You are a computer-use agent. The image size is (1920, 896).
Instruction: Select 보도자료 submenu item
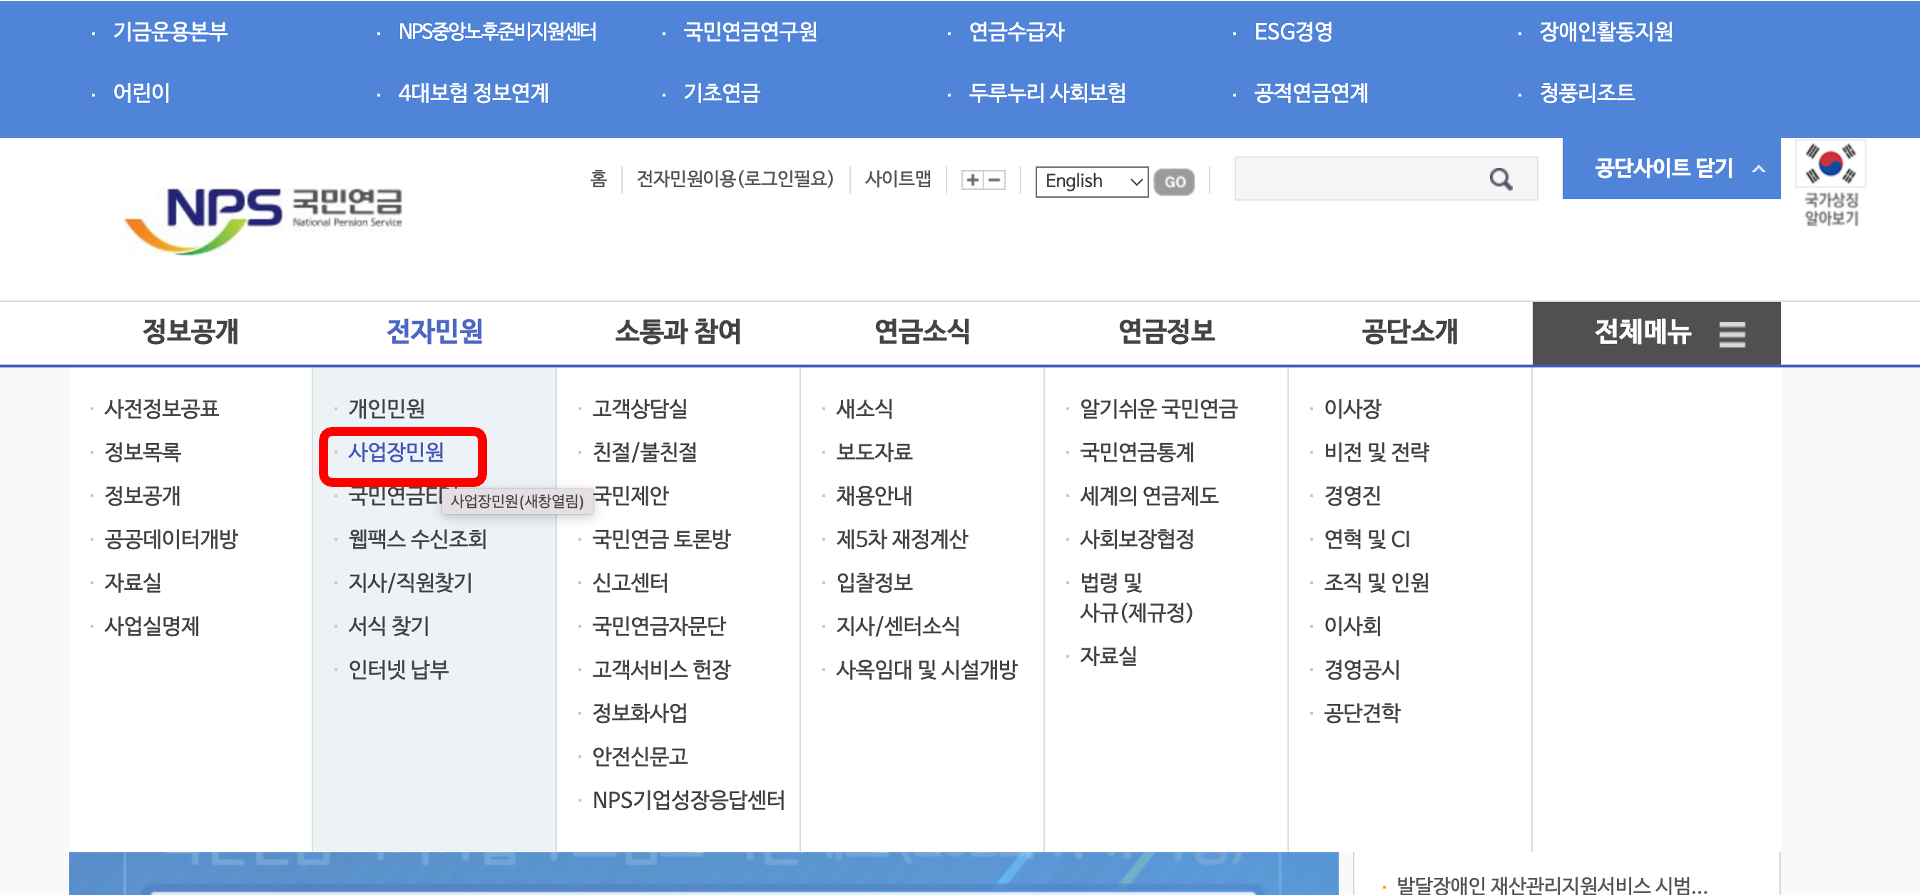coord(874,452)
